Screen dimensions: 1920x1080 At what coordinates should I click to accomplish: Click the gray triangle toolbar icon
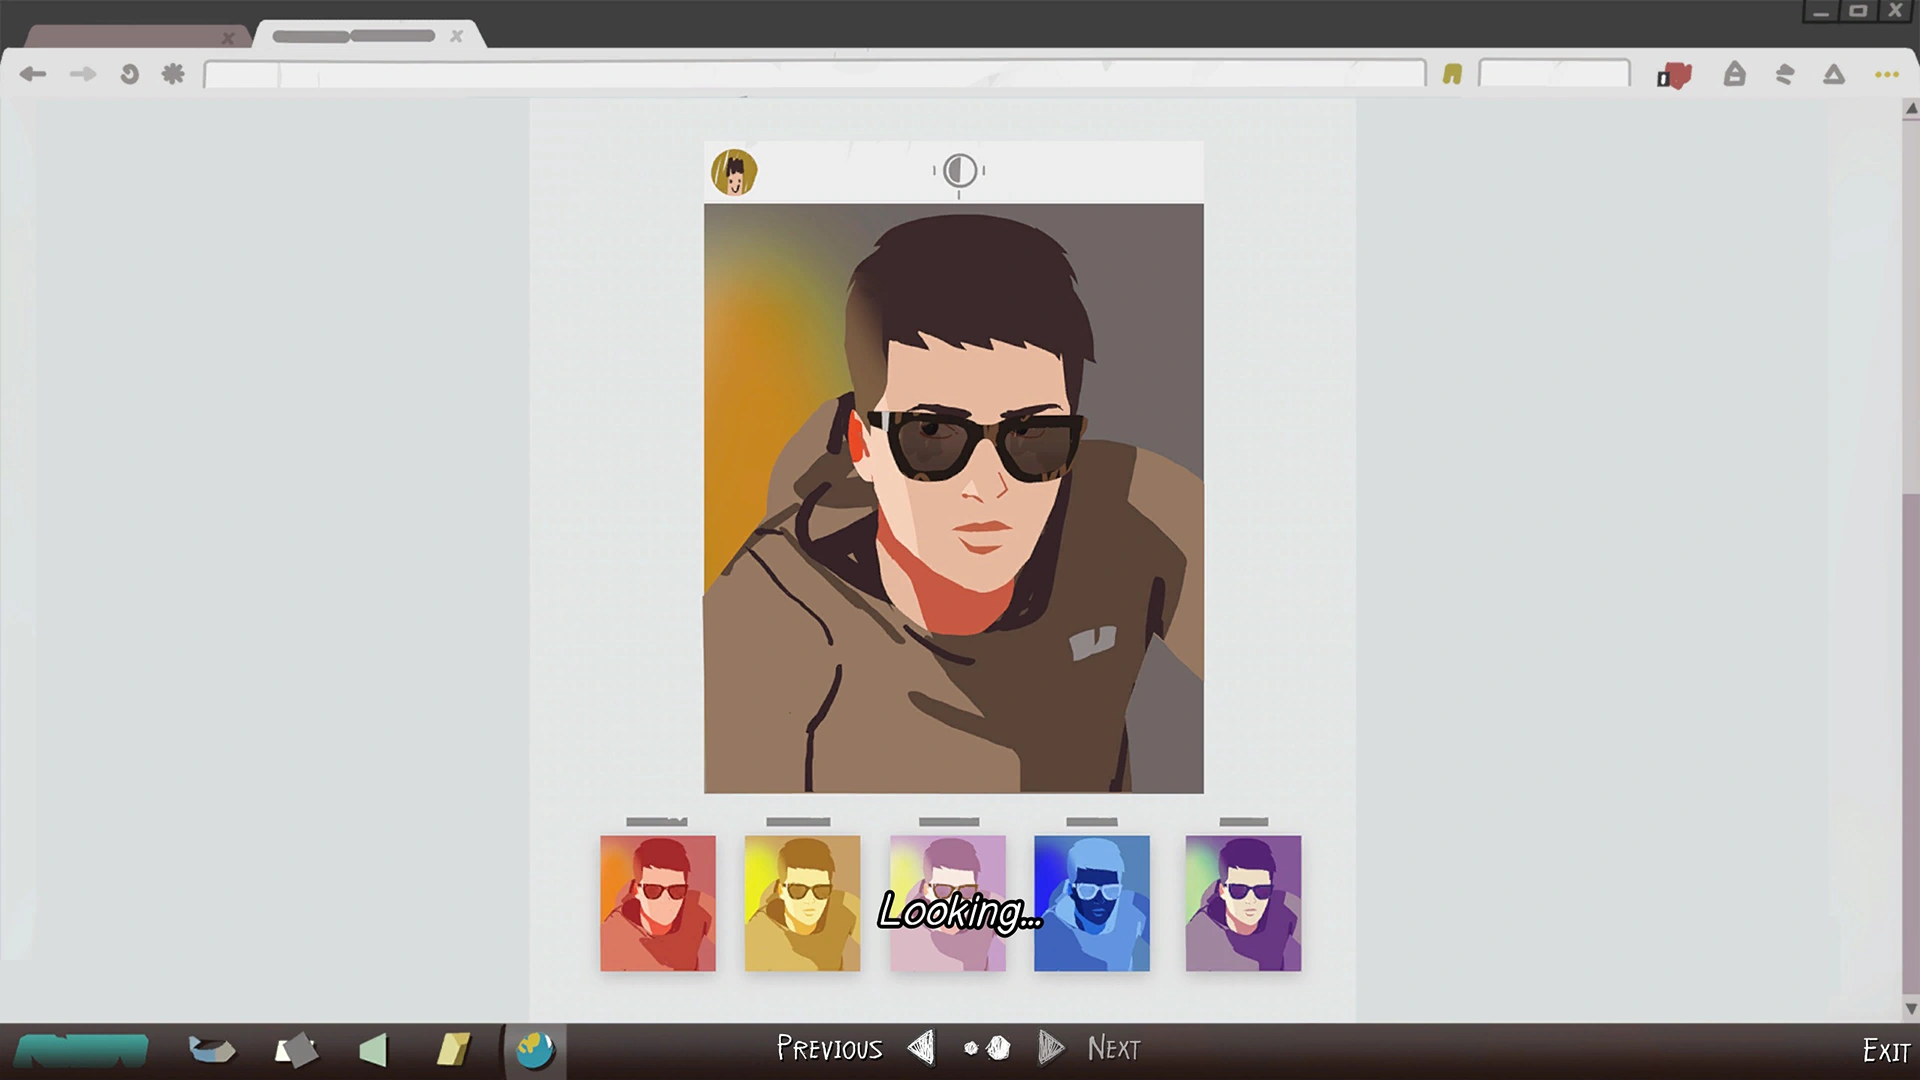point(1833,75)
